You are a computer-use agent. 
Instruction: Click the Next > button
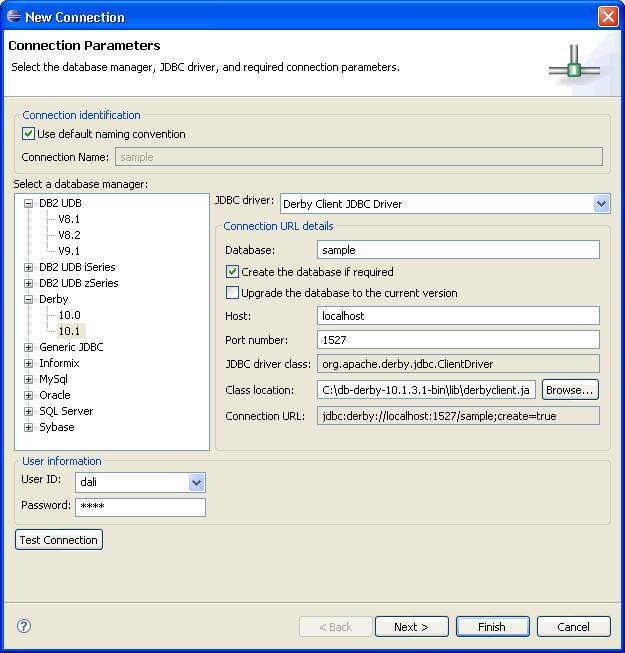click(411, 627)
